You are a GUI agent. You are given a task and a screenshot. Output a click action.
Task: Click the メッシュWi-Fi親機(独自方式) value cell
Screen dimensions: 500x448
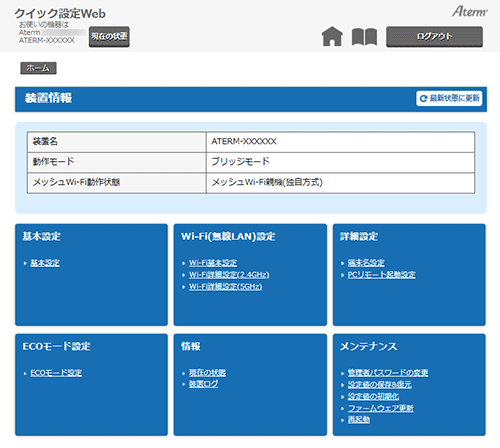click(x=340, y=182)
